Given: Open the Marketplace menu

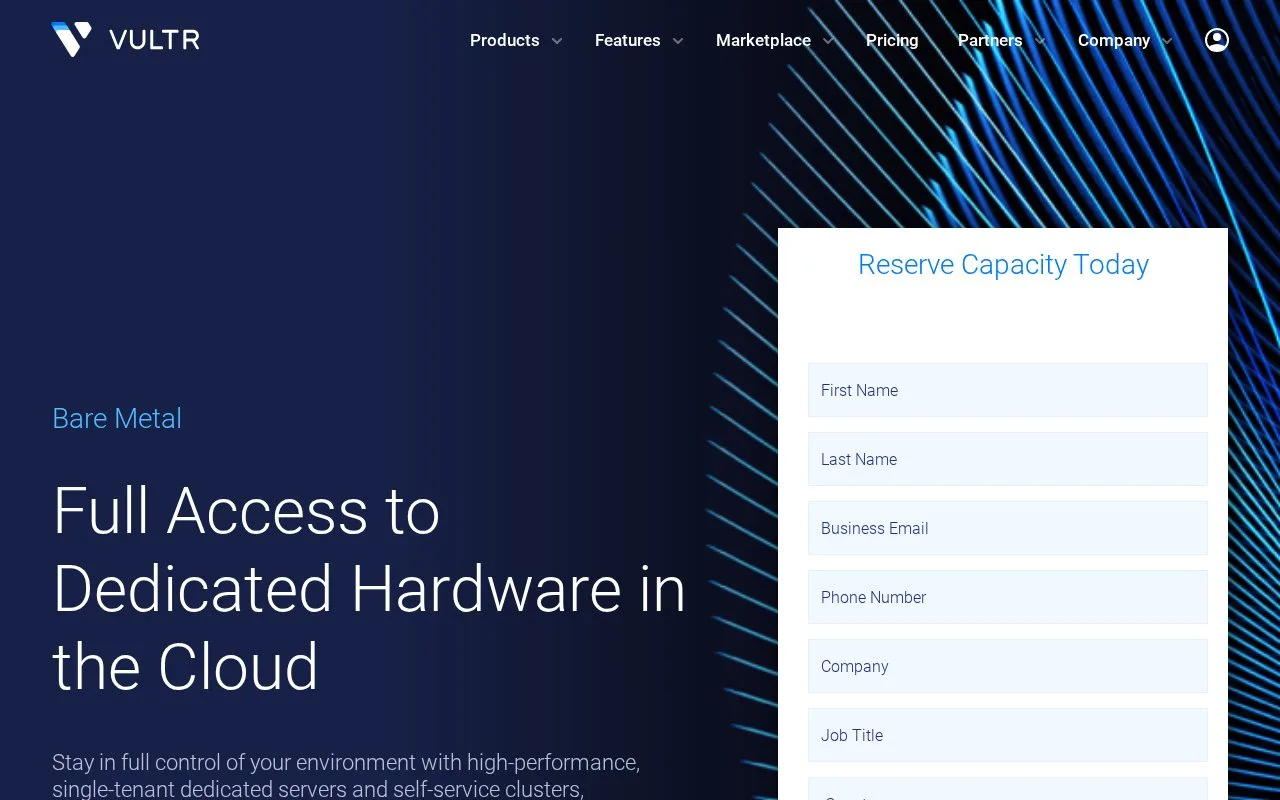Looking at the screenshot, I should [x=763, y=40].
